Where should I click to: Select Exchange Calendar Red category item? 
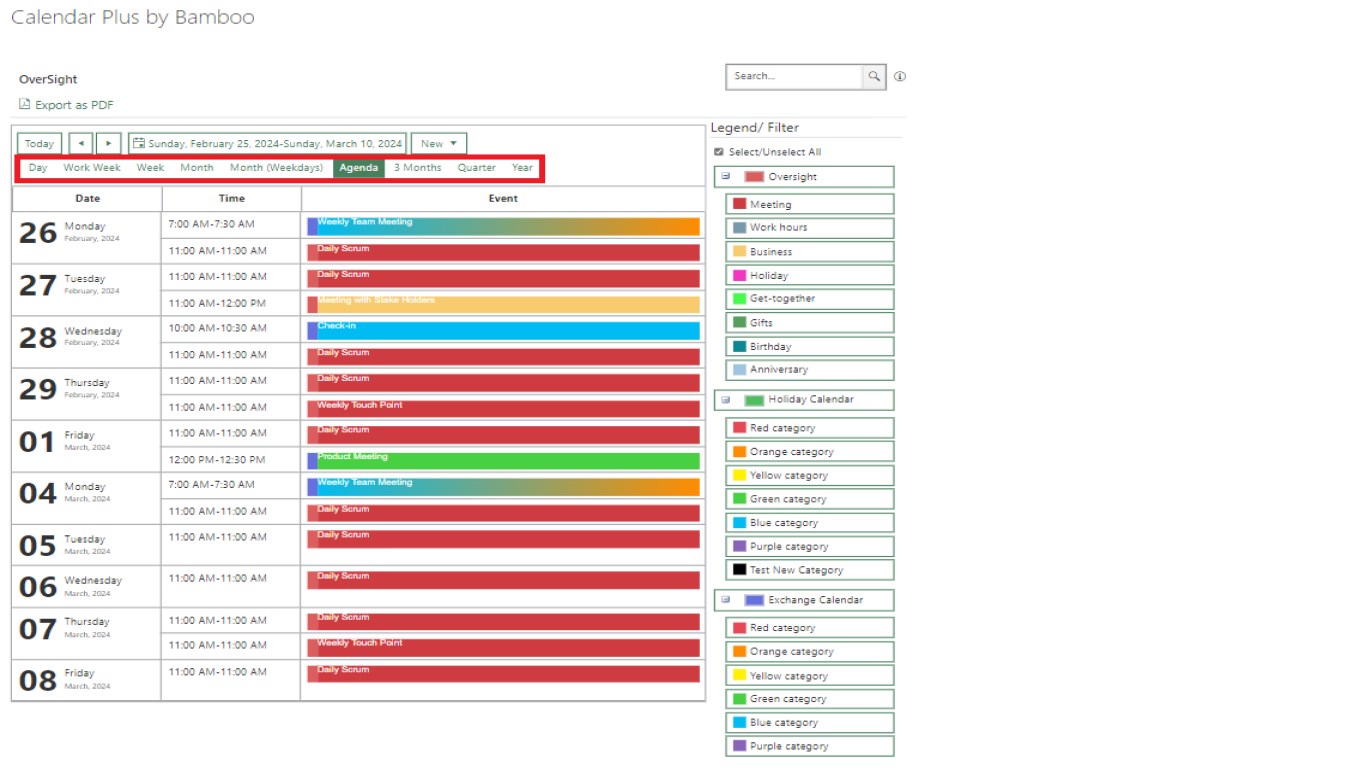(810, 628)
